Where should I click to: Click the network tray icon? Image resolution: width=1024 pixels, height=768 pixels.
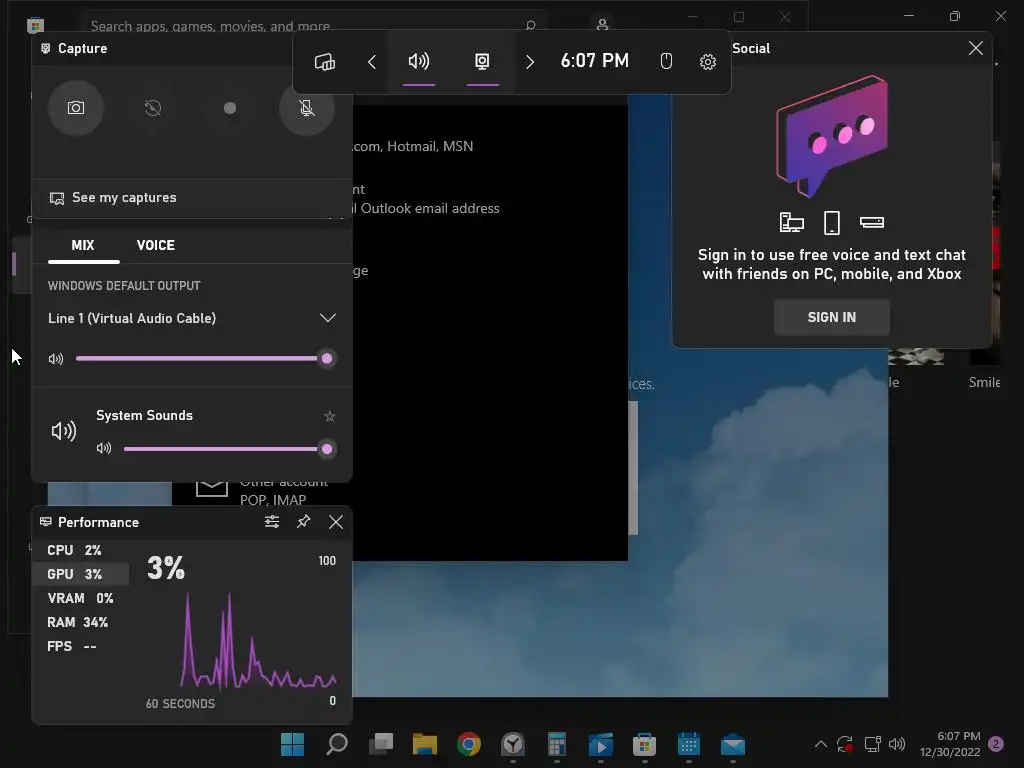tap(872, 744)
